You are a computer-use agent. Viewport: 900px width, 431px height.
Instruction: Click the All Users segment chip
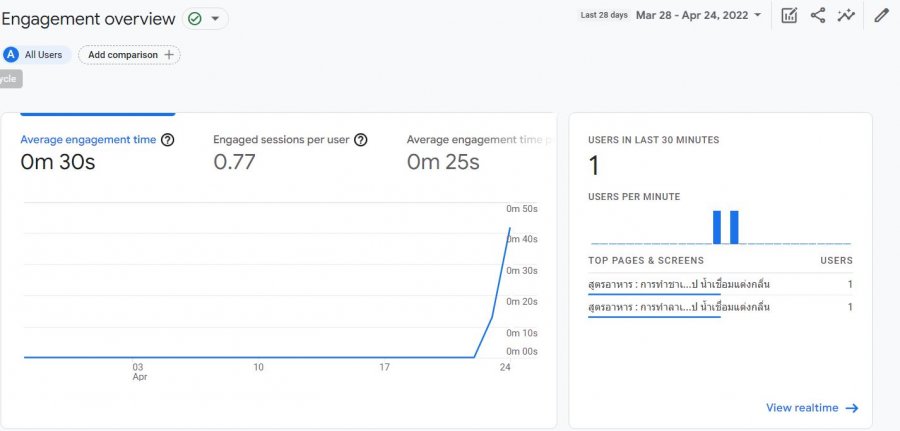(x=37, y=55)
